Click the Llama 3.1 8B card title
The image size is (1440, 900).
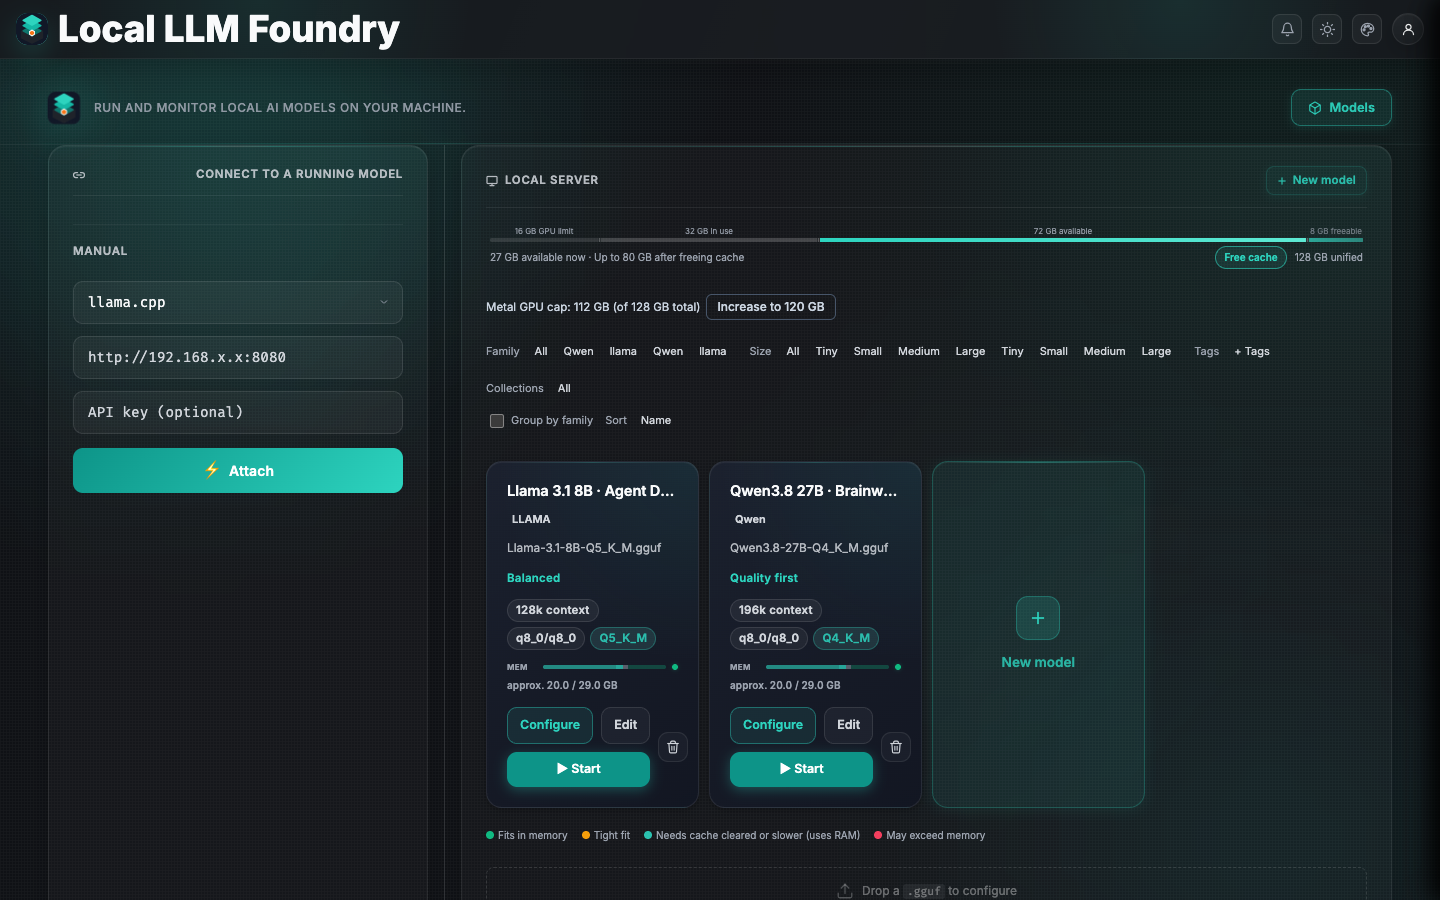[590, 491]
